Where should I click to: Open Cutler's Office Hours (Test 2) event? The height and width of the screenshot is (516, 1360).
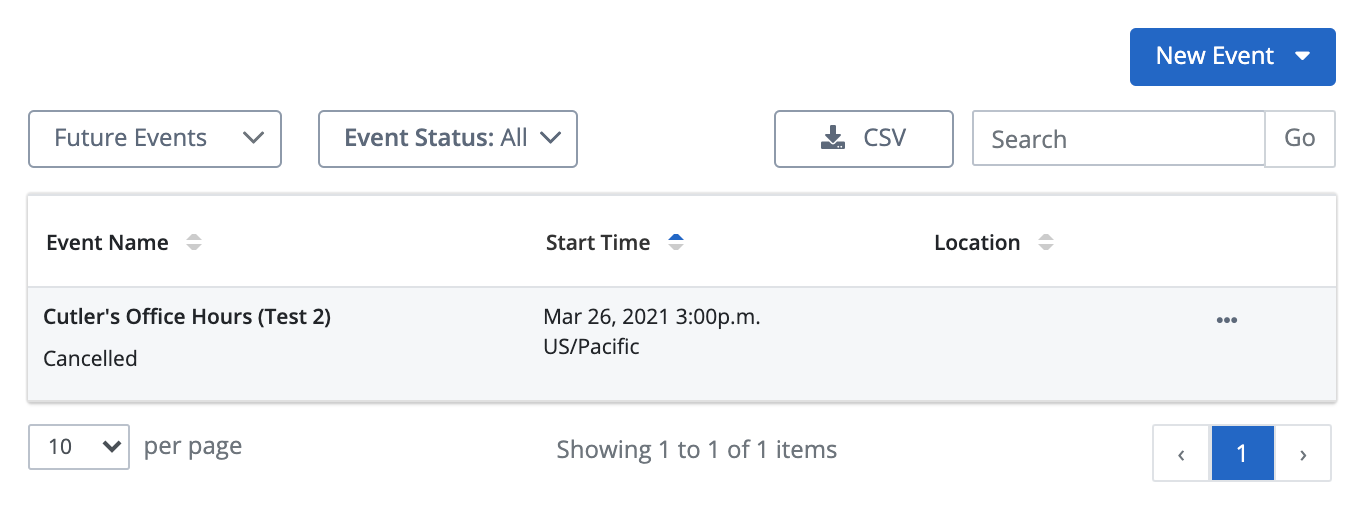(x=187, y=317)
